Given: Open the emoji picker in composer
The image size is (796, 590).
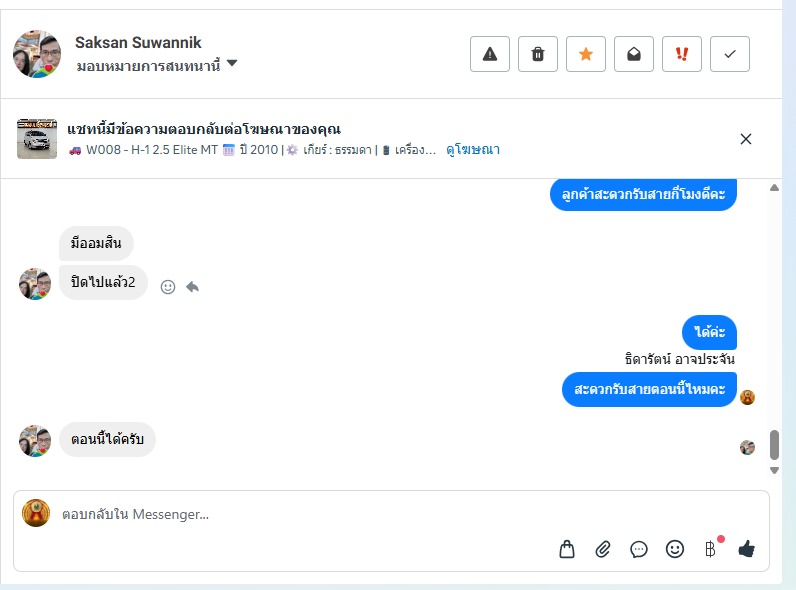Looking at the screenshot, I should point(675,549).
